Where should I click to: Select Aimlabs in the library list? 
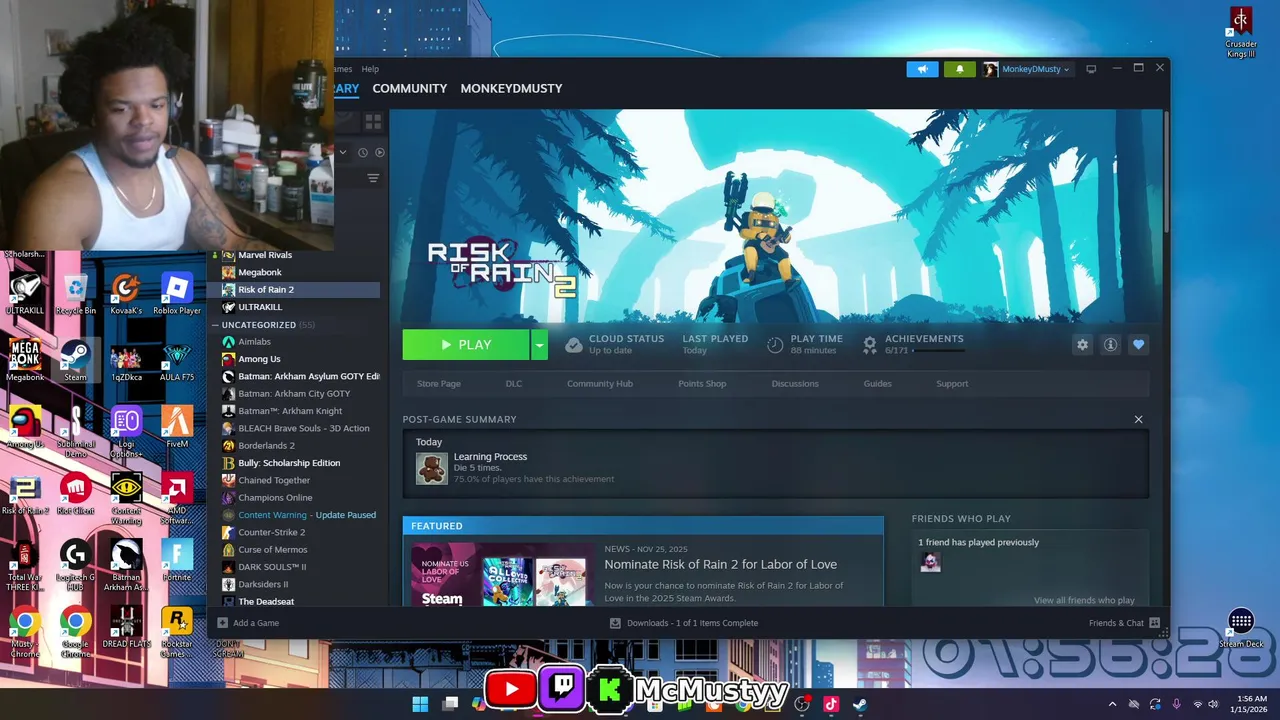(x=254, y=342)
